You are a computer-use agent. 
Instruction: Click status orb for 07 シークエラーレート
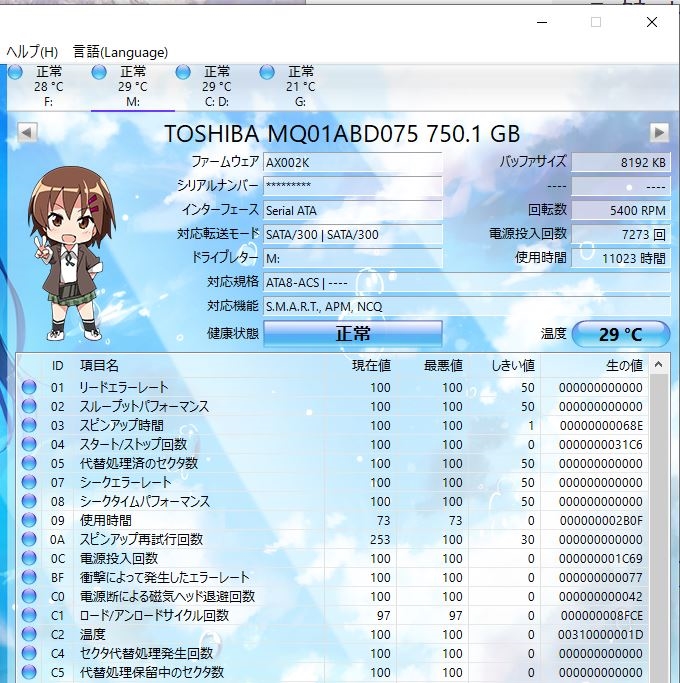[29, 482]
